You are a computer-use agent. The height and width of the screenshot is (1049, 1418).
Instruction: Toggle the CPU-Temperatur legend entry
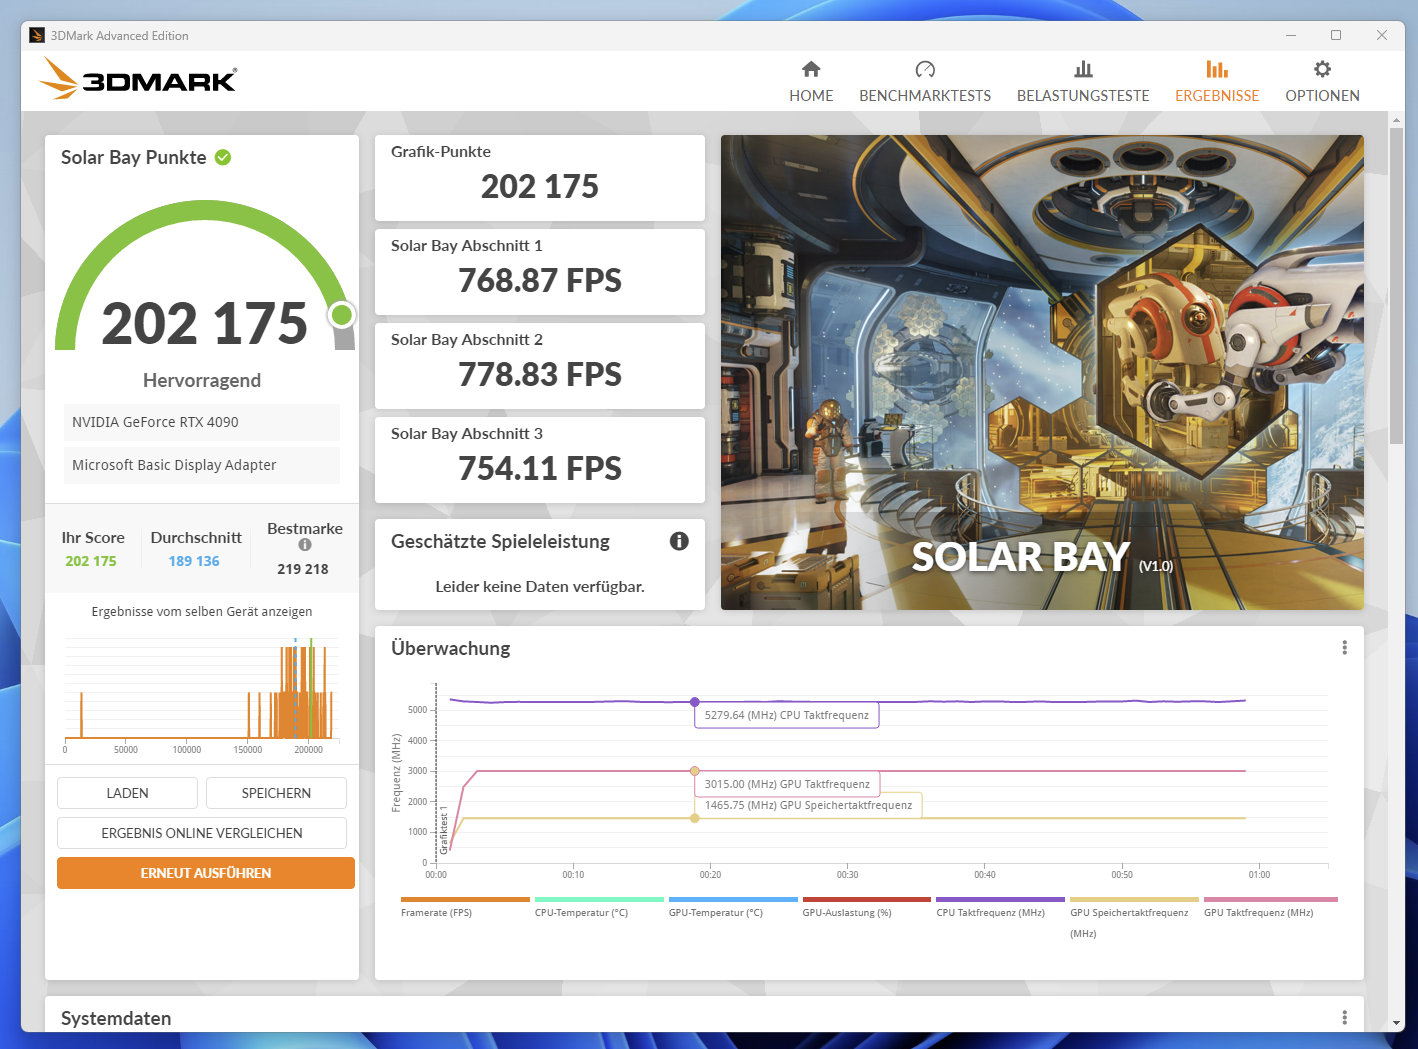[x=599, y=907]
